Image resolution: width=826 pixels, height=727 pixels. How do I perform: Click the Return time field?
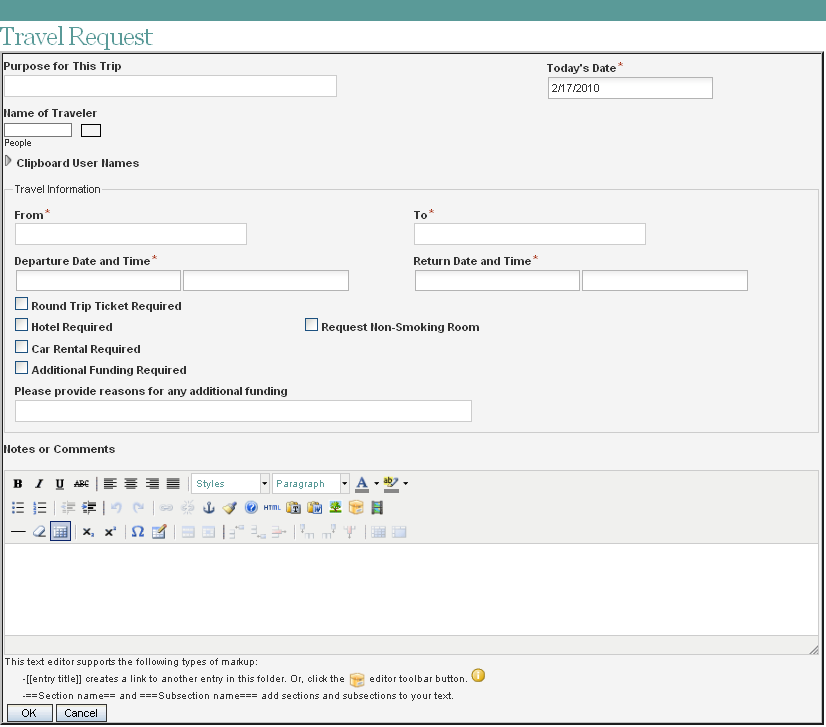coord(665,280)
